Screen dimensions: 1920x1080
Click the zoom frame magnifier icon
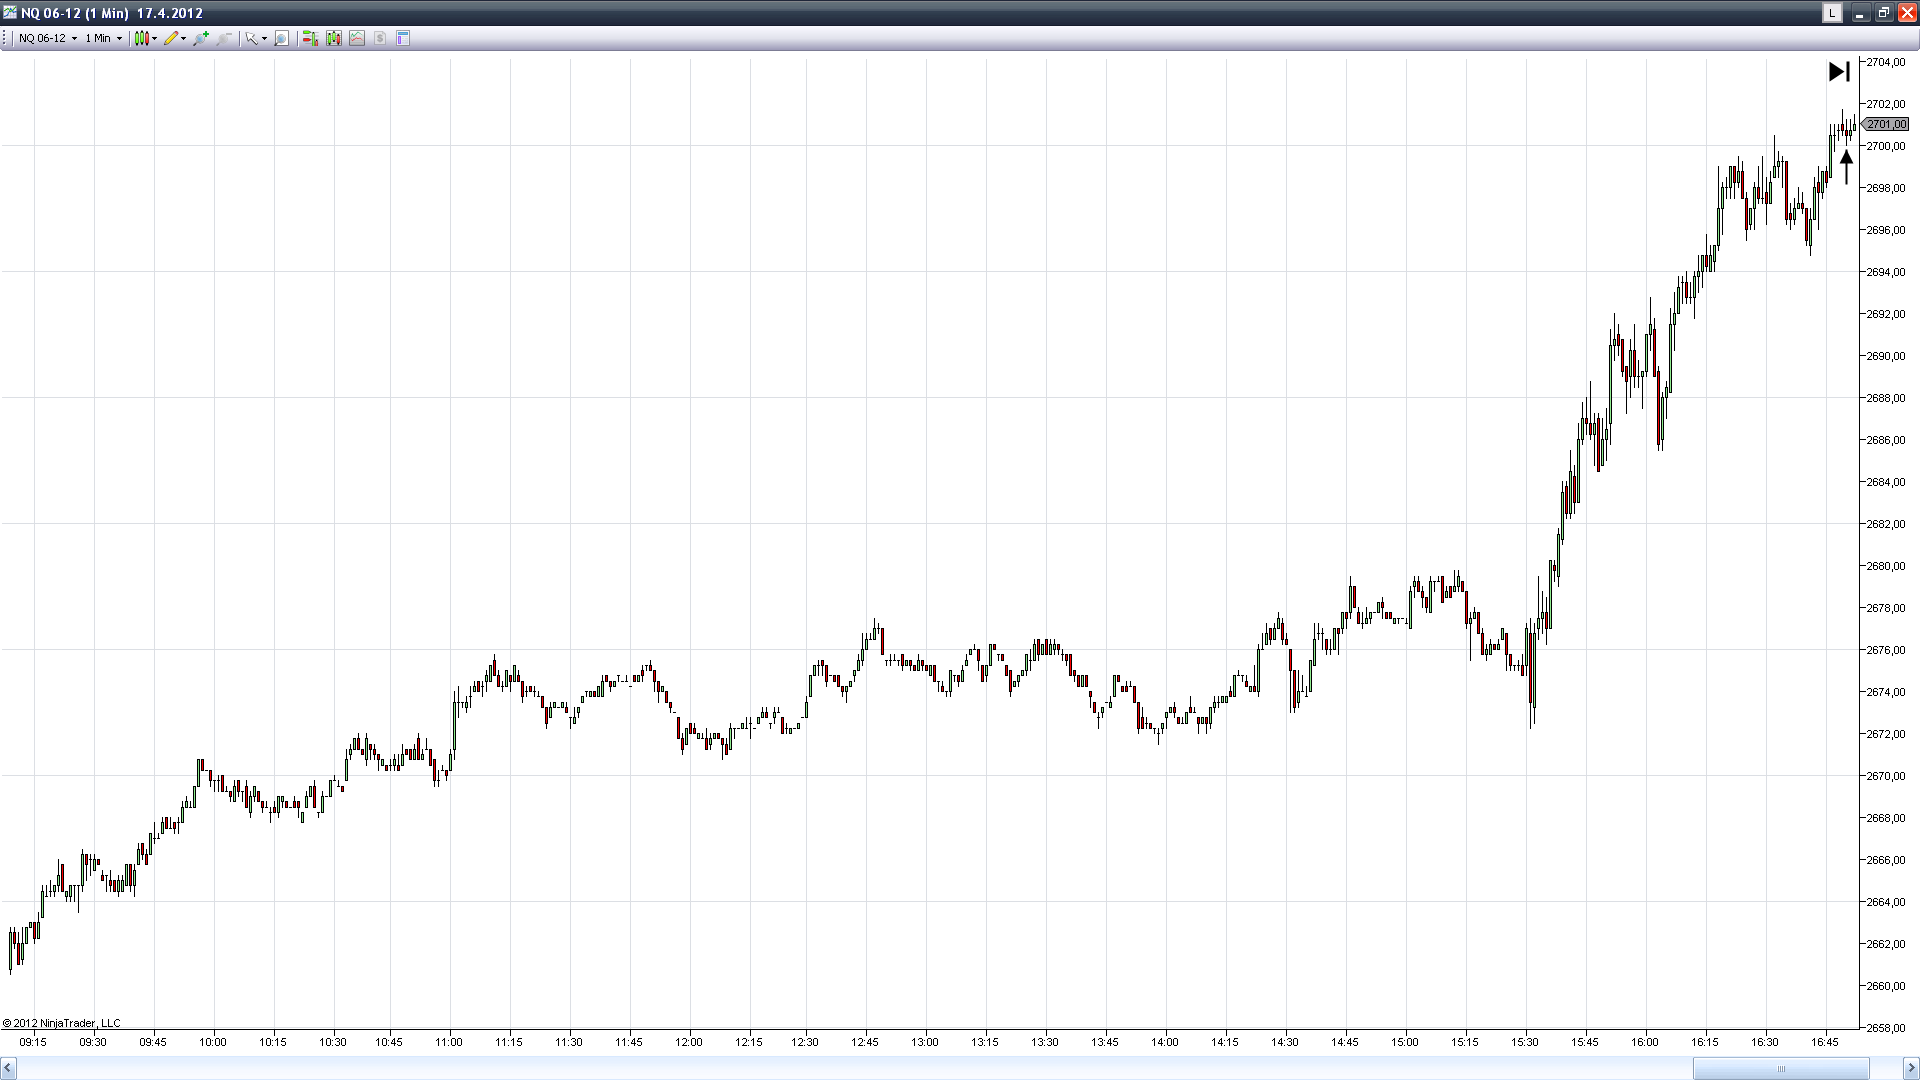pos(282,38)
